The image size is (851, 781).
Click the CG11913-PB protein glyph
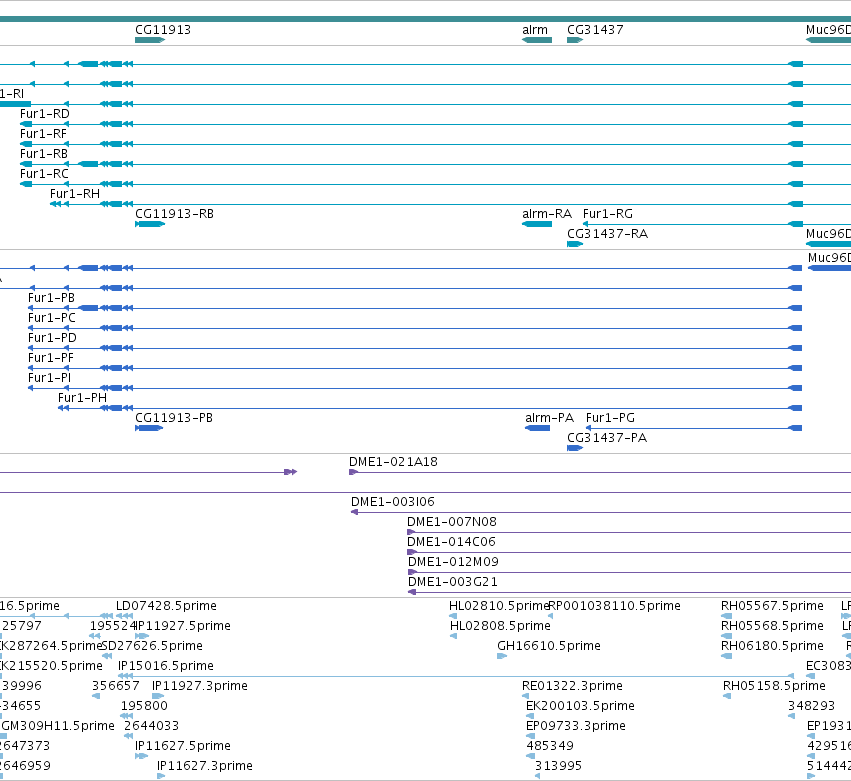click(149, 428)
